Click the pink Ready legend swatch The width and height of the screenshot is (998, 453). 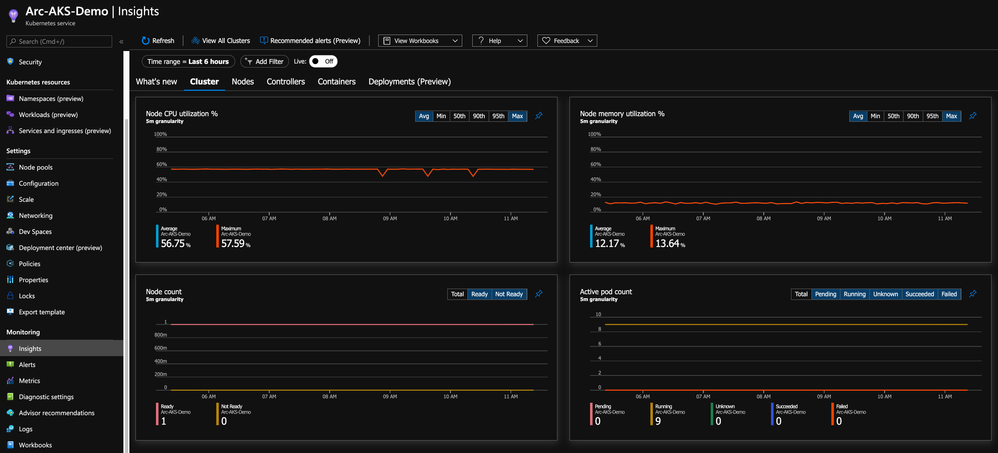[157, 414]
